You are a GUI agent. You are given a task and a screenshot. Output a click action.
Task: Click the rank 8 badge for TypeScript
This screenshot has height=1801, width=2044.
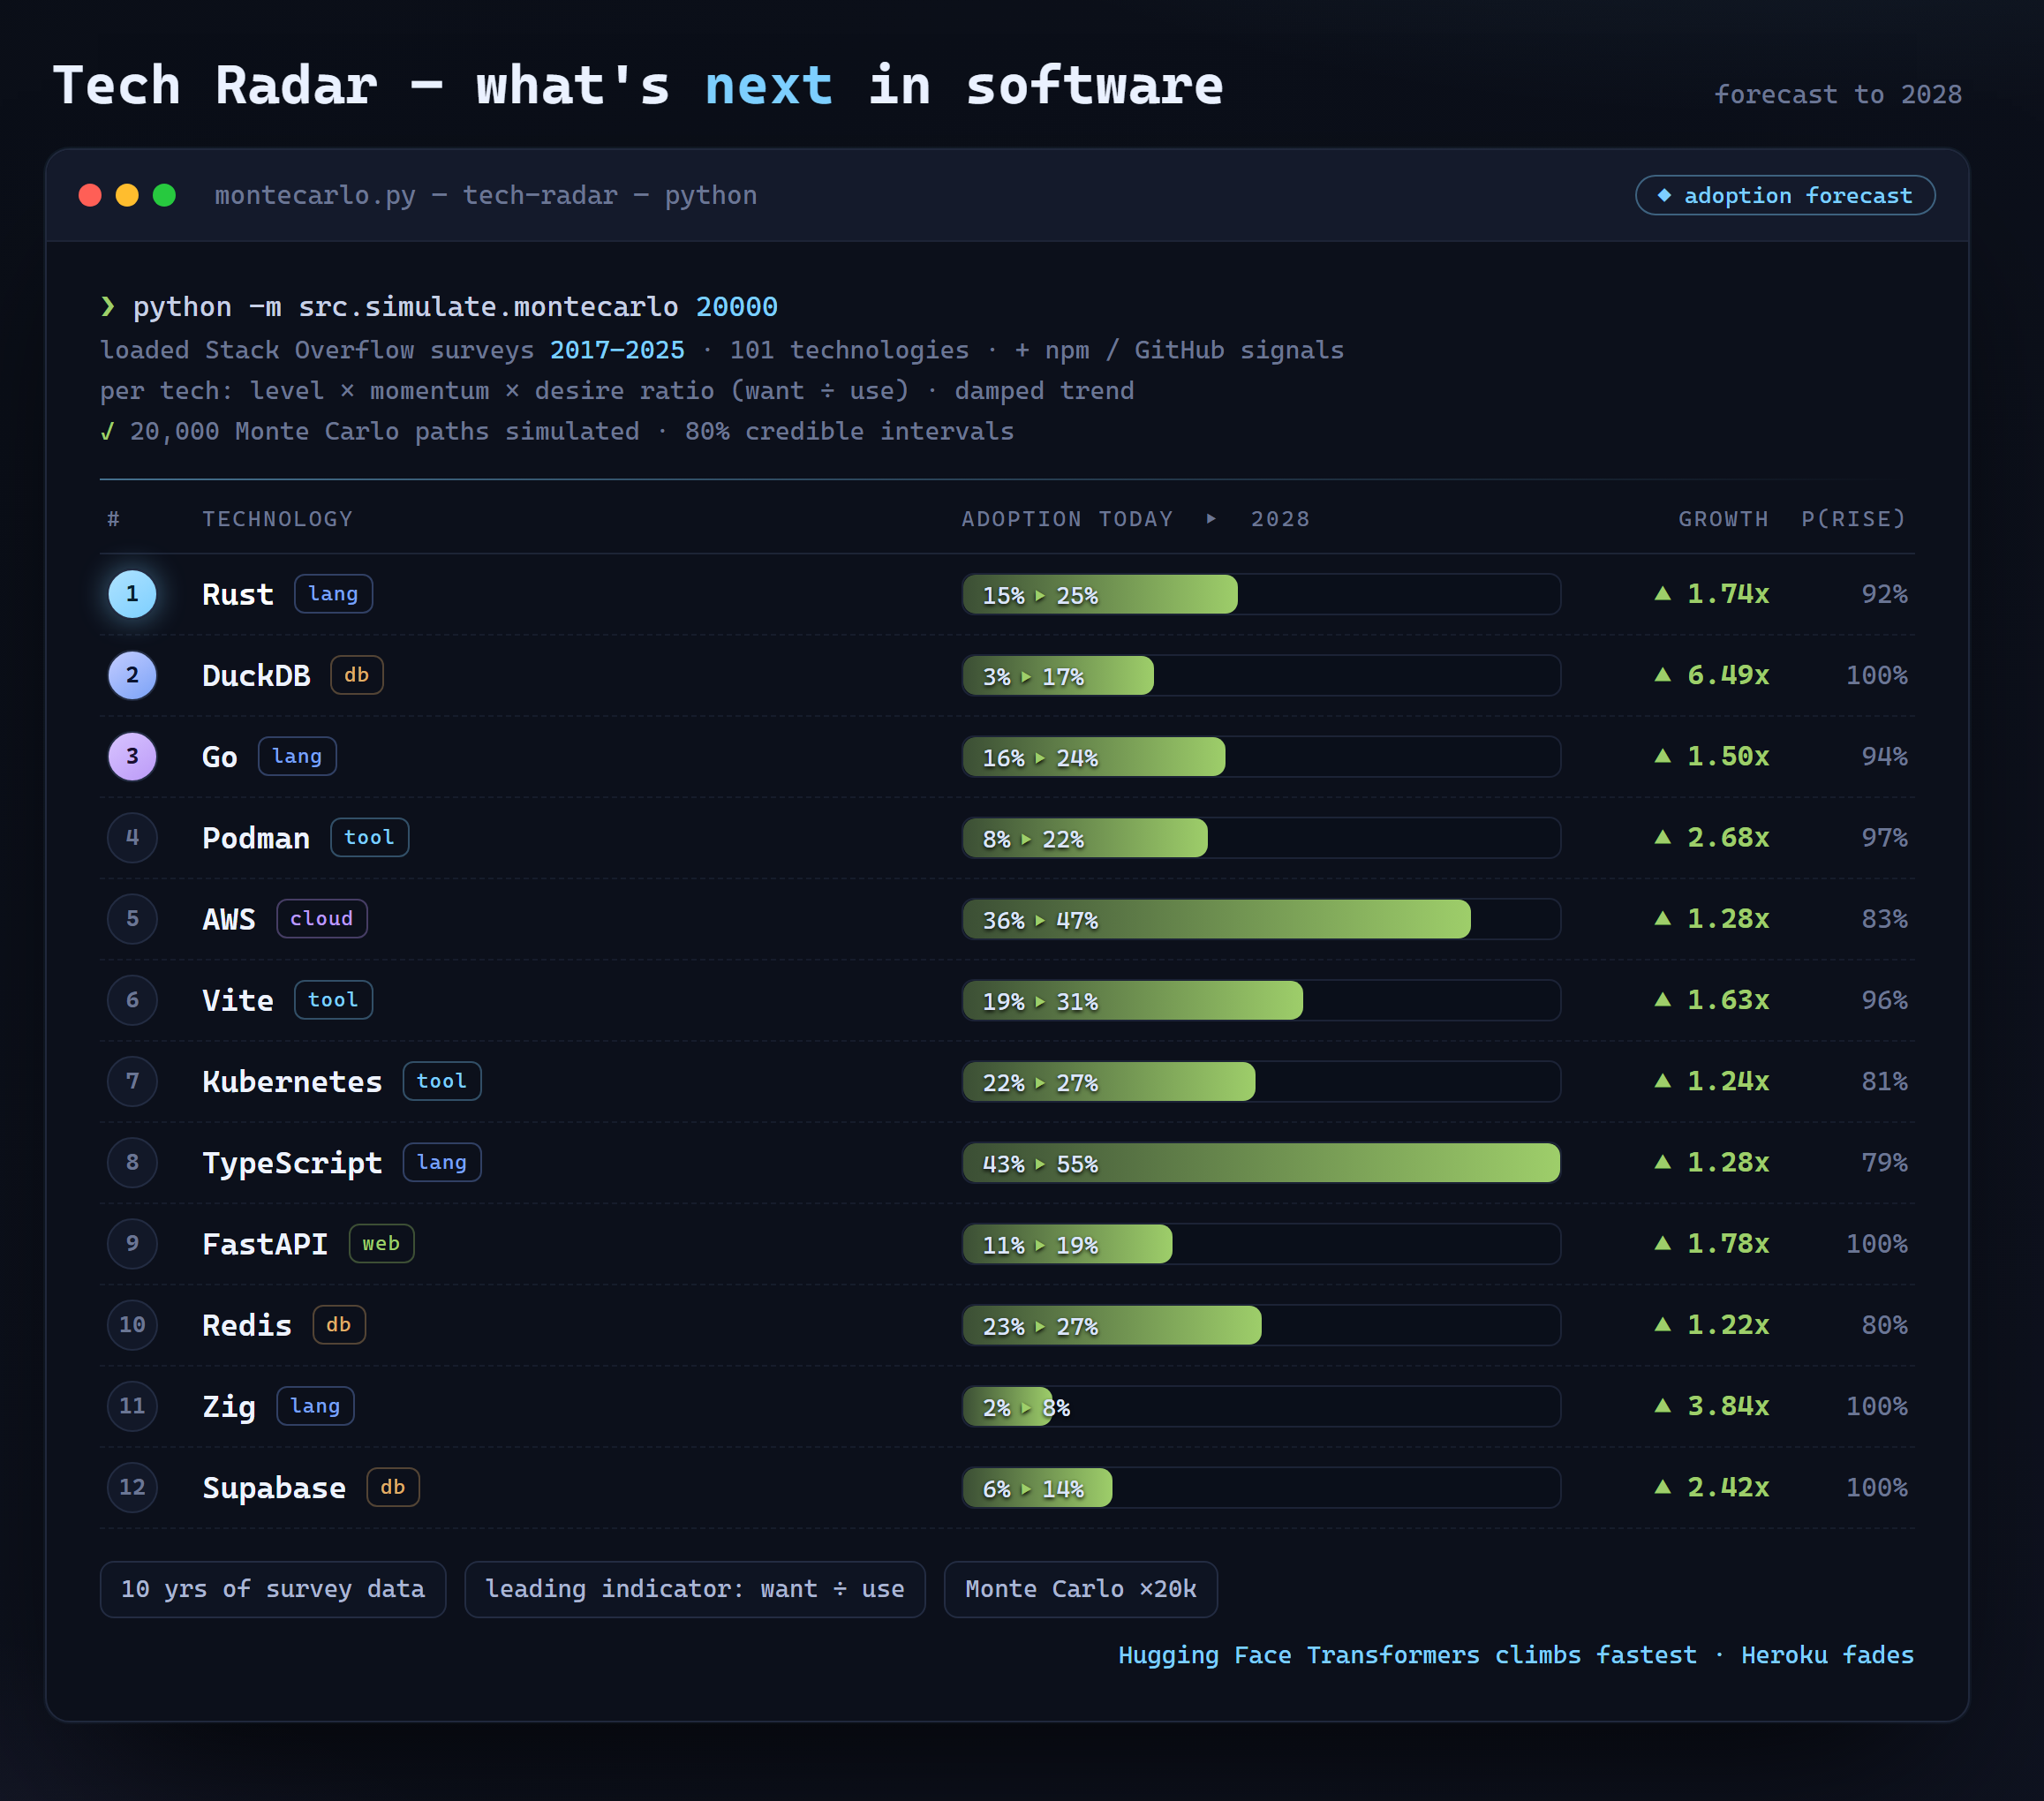[x=132, y=1162]
